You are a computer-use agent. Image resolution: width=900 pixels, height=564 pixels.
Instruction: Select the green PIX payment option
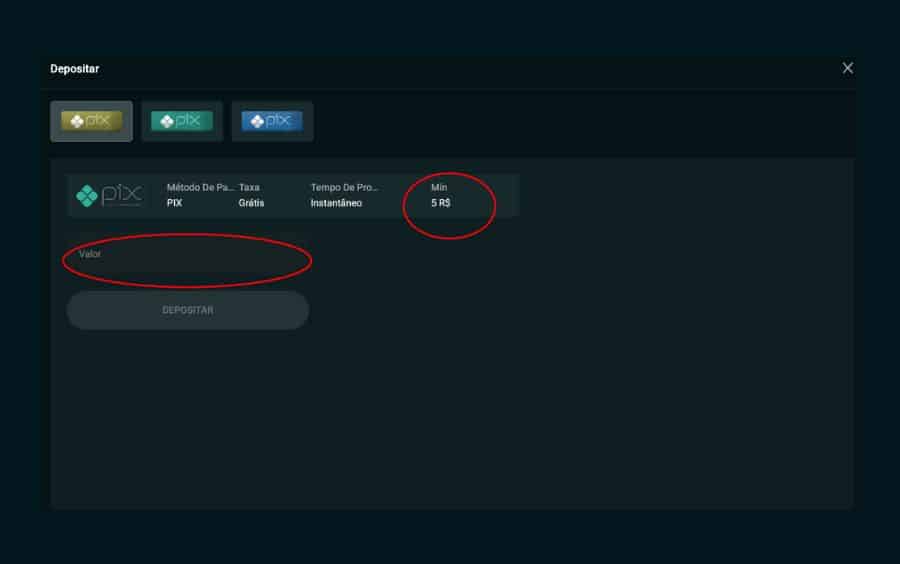(182, 121)
